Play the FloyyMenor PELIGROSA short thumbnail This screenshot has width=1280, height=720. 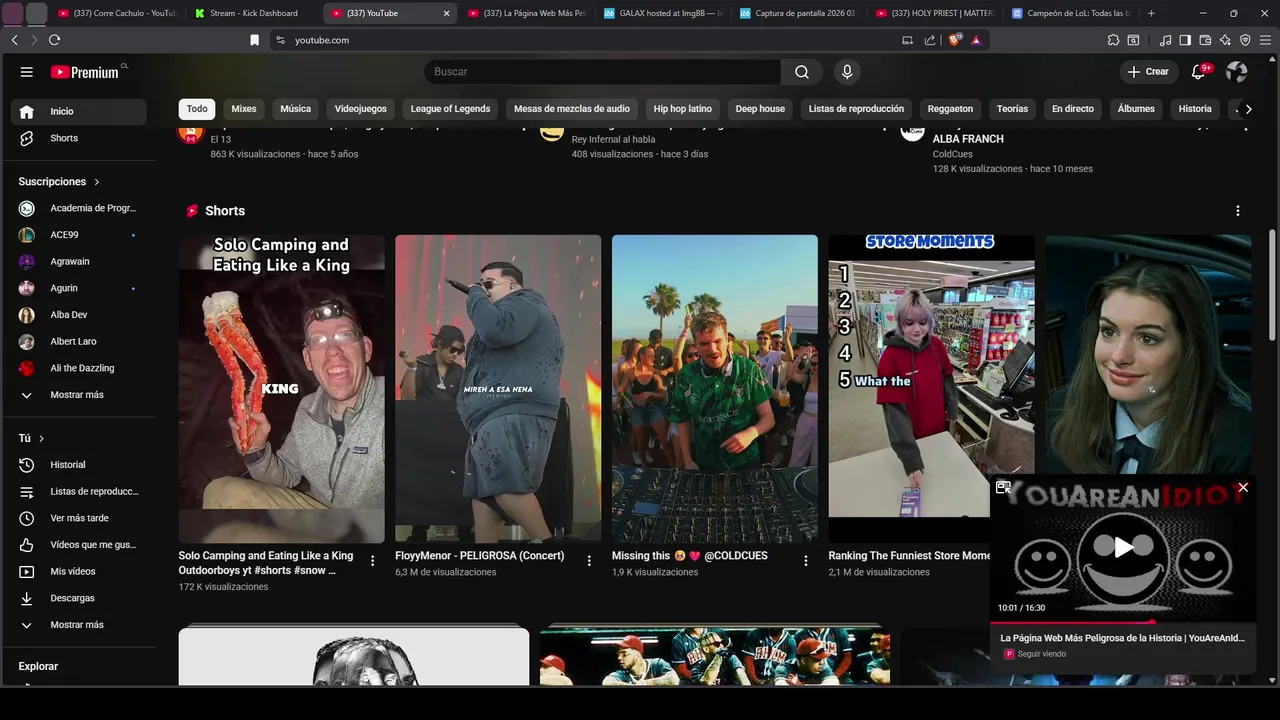coord(498,389)
